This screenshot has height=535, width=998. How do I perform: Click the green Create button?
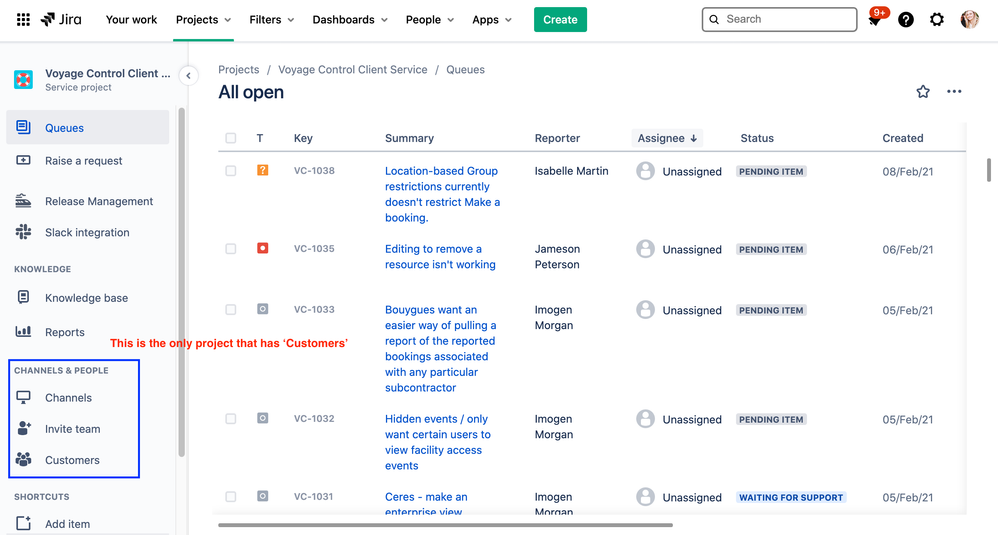click(560, 20)
